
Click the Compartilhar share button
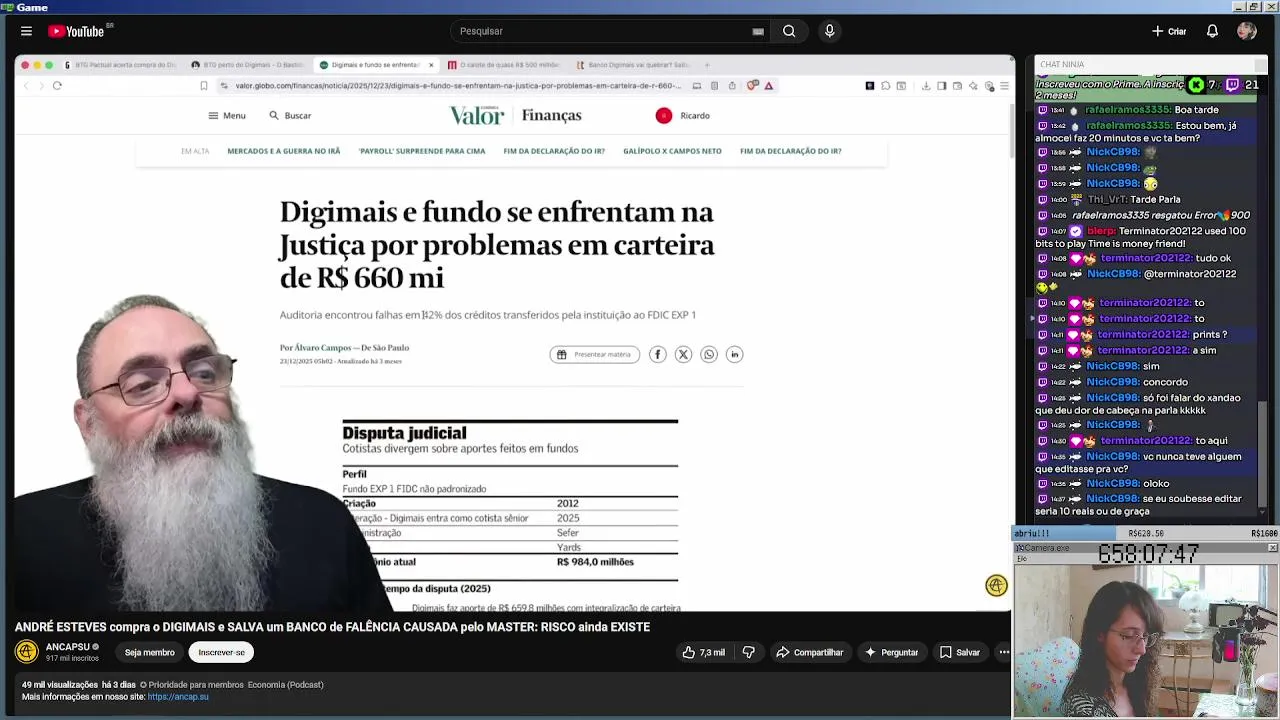(809, 652)
